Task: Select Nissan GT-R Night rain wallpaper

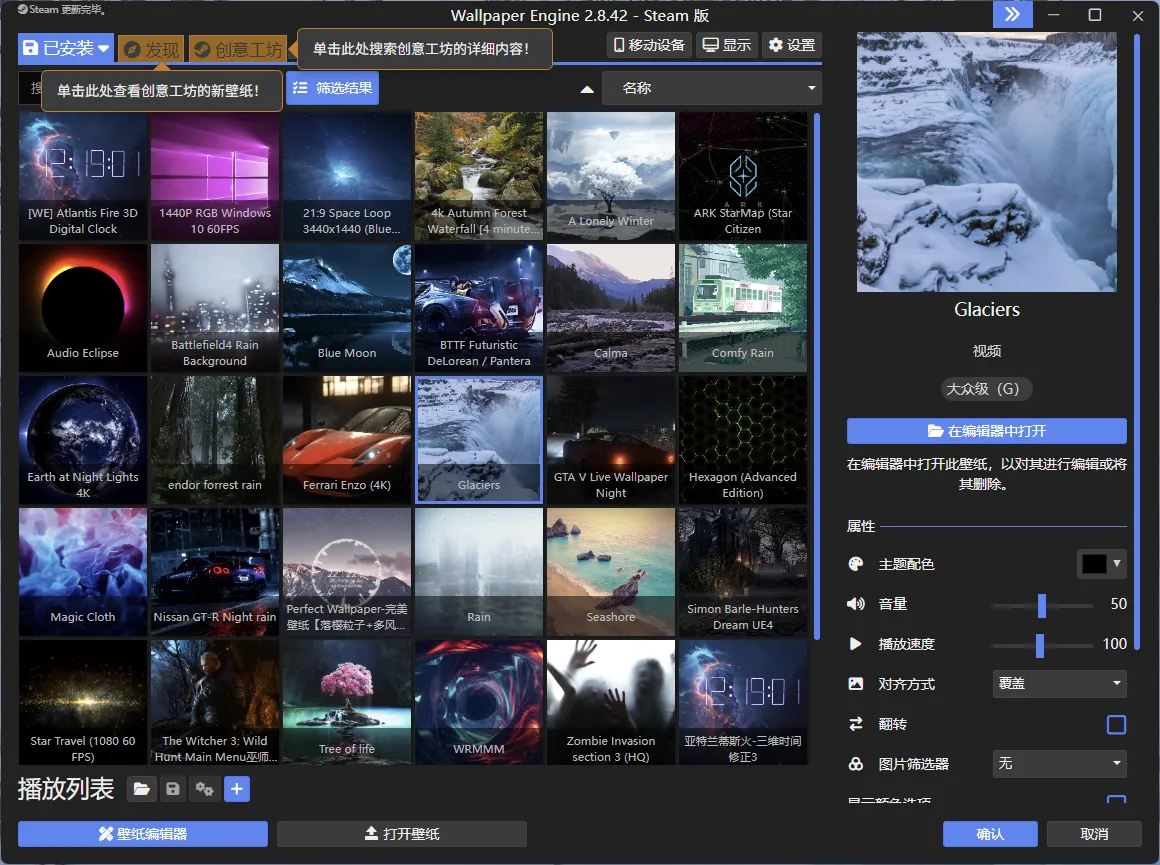Action: [215, 572]
